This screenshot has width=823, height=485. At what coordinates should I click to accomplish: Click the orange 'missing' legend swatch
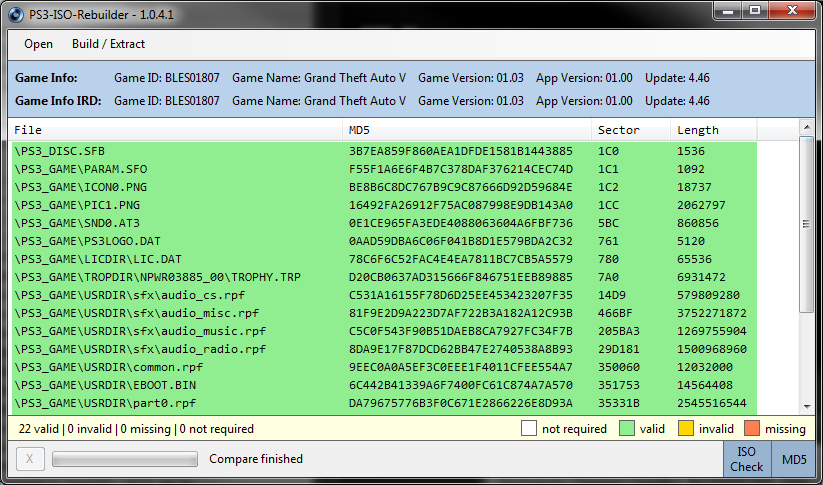[754, 429]
